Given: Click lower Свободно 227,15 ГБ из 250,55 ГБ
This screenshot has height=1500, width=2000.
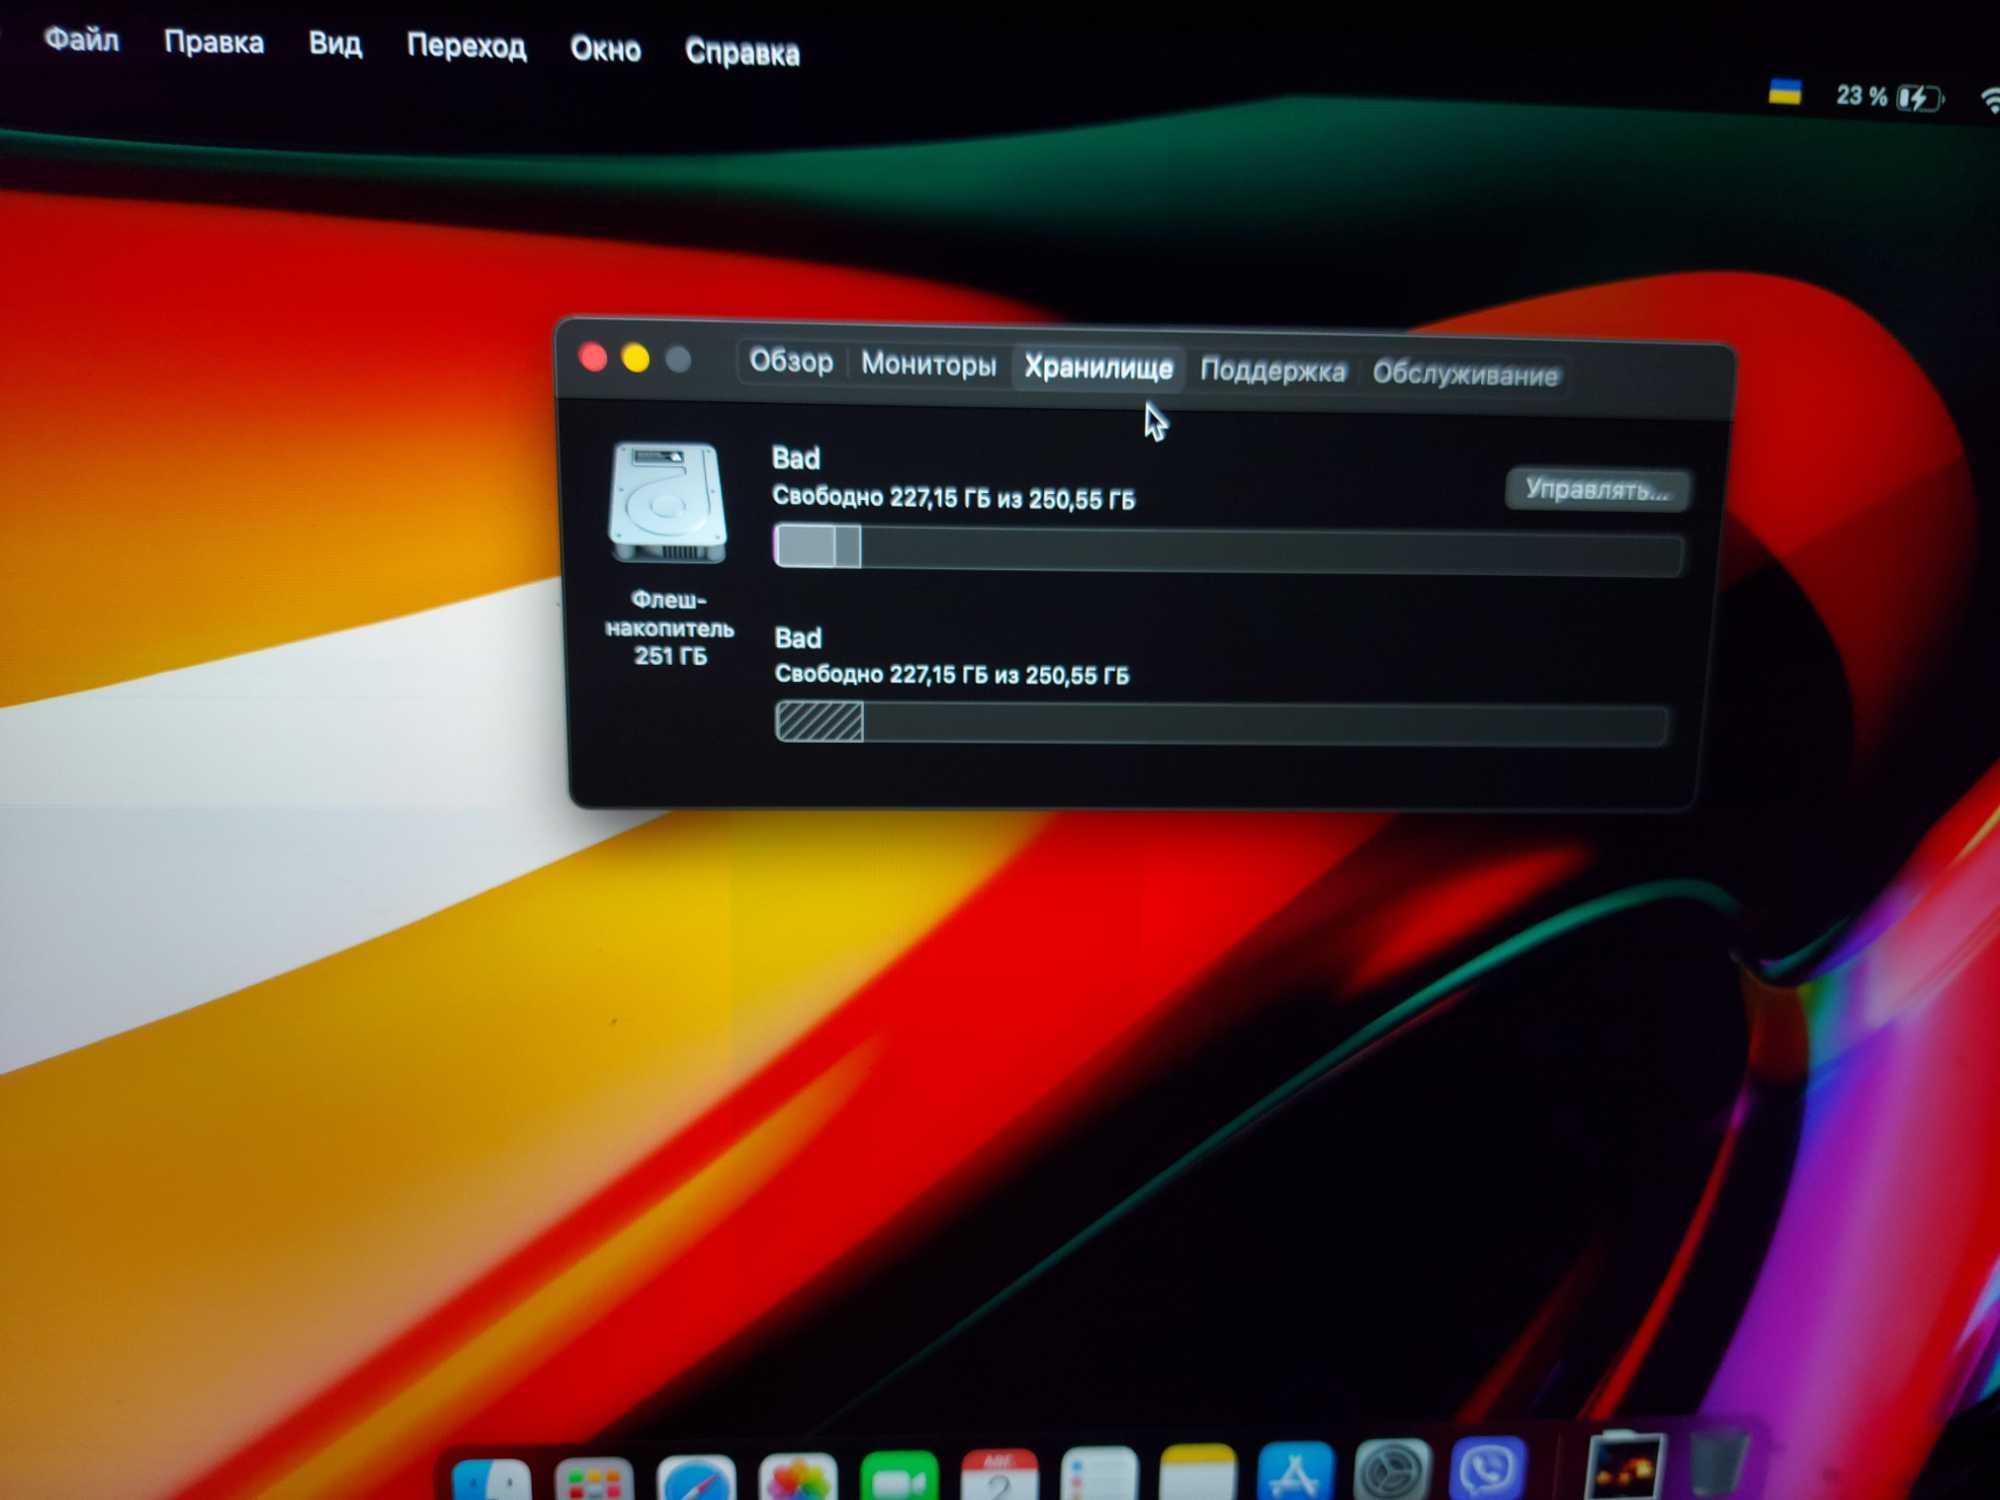Looking at the screenshot, I should [952, 675].
